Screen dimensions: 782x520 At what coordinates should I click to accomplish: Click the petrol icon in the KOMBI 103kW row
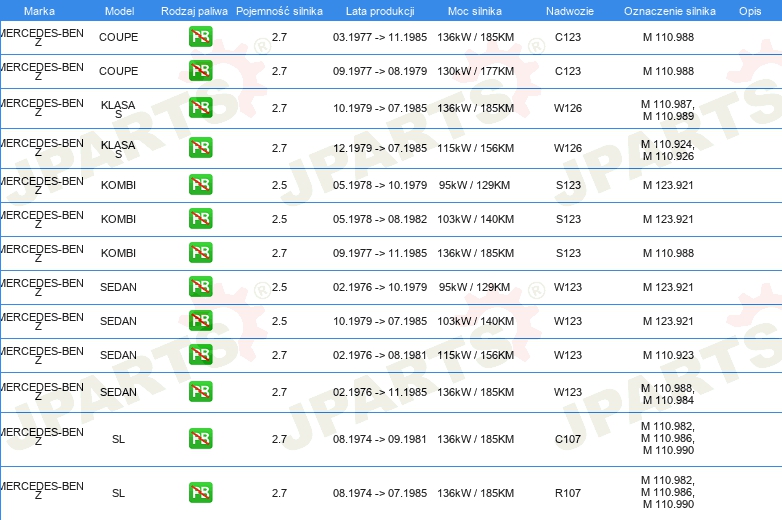[200, 218]
